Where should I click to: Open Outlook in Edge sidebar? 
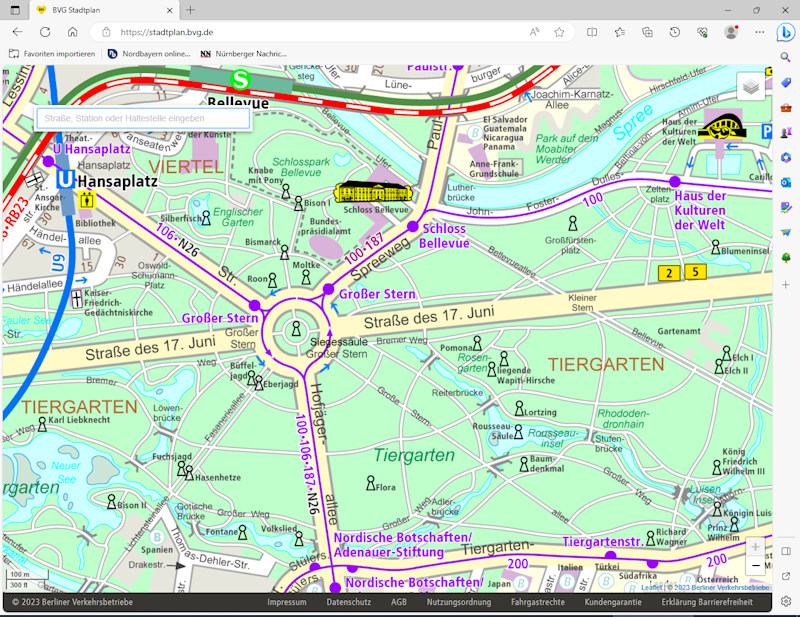point(786,182)
